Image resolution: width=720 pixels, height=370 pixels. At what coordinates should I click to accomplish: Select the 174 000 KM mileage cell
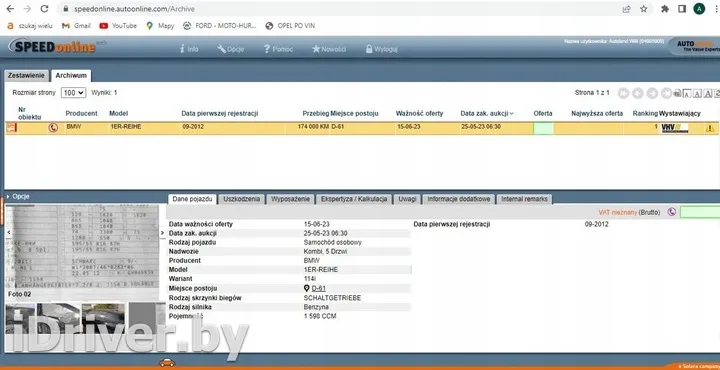coord(313,127)
